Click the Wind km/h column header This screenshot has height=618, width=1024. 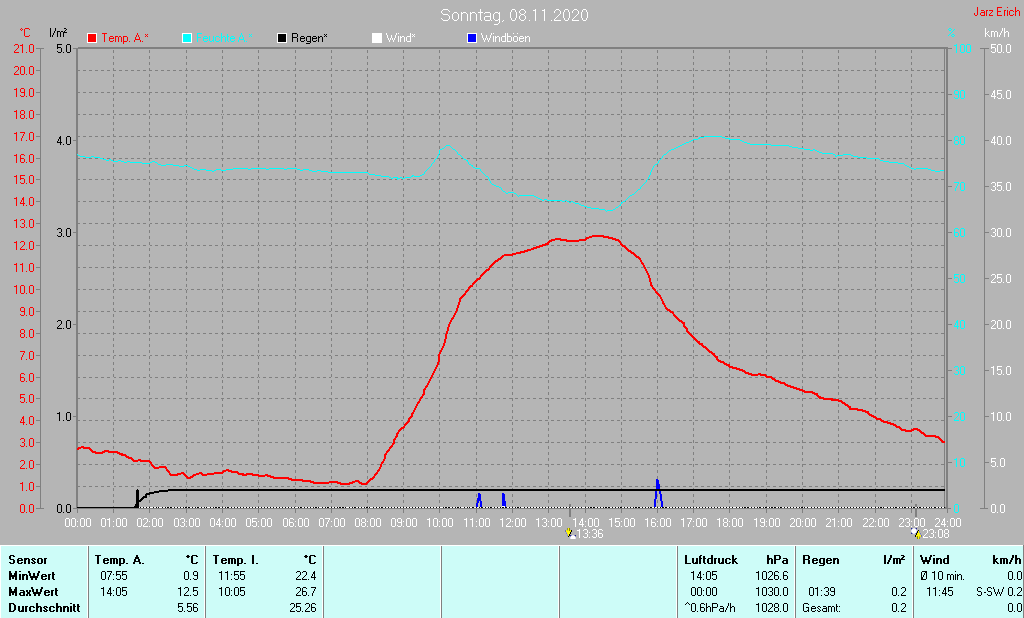click(x=970, y=560)
